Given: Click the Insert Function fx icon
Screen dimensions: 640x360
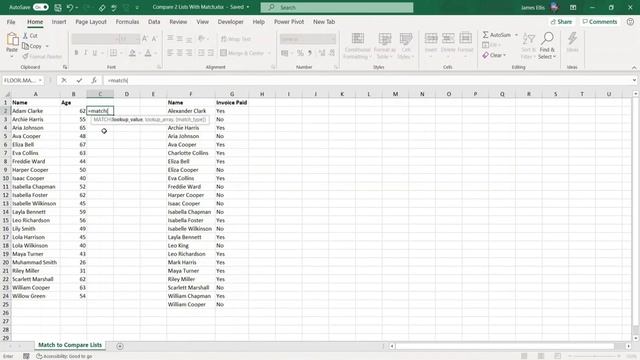Looking at the screenshot, I should pos(94,80).
